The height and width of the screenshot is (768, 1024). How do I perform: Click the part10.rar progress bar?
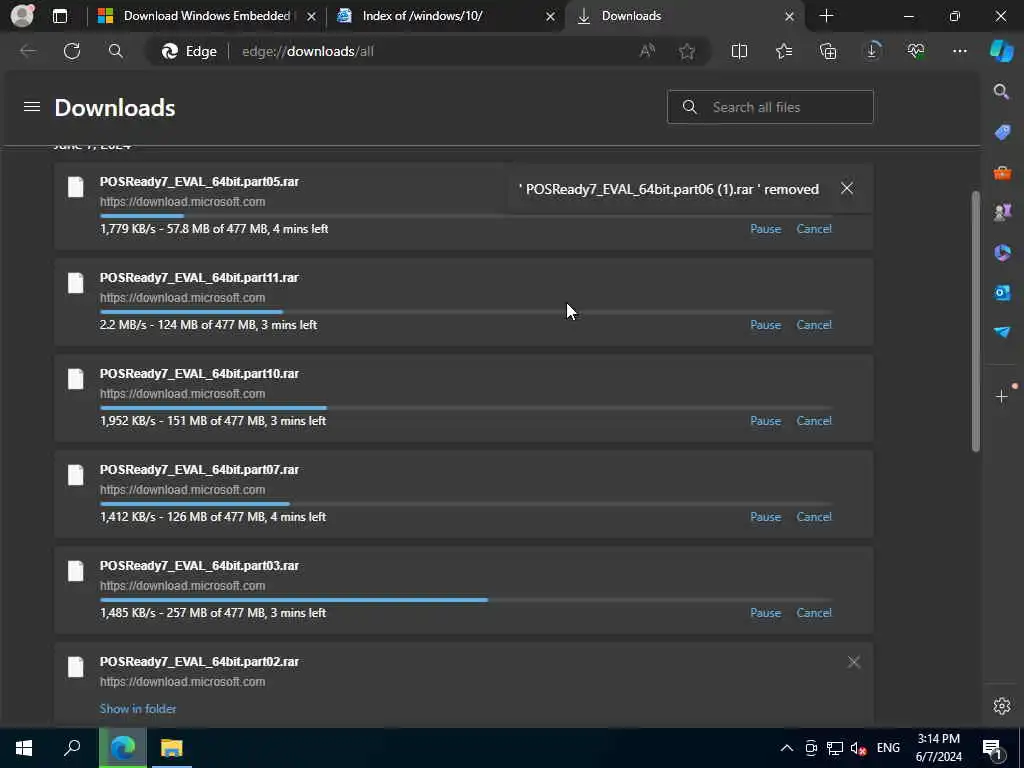tap(466, 408)
